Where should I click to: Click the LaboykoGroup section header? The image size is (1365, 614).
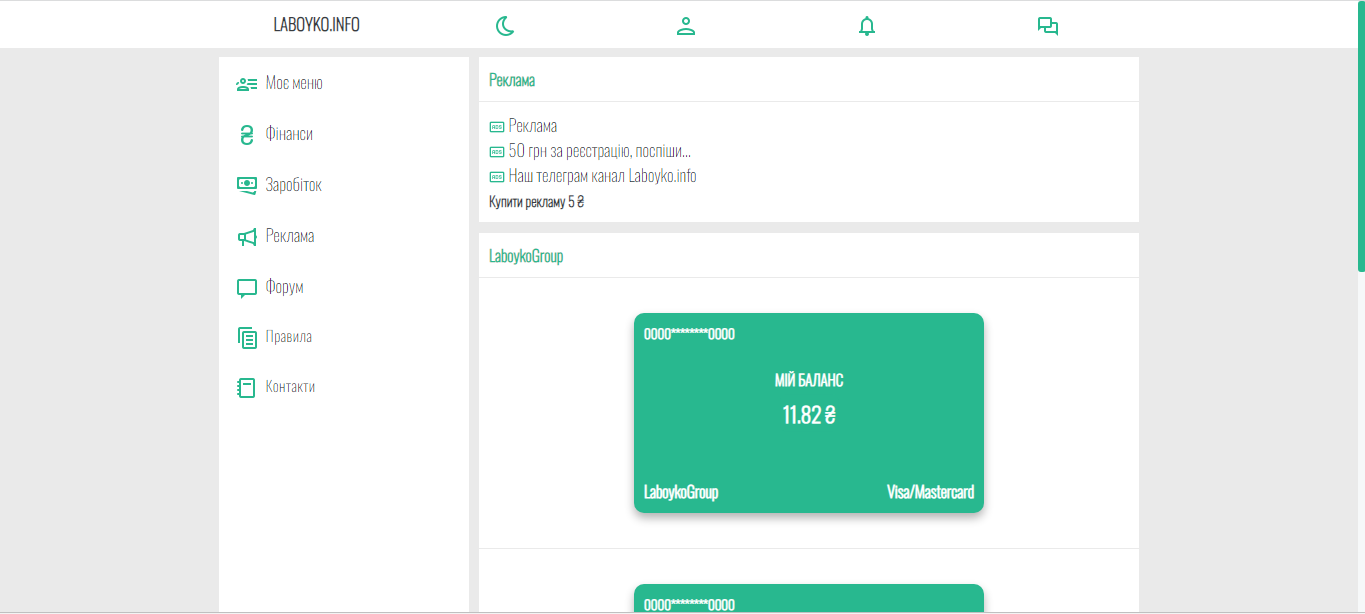526,256
